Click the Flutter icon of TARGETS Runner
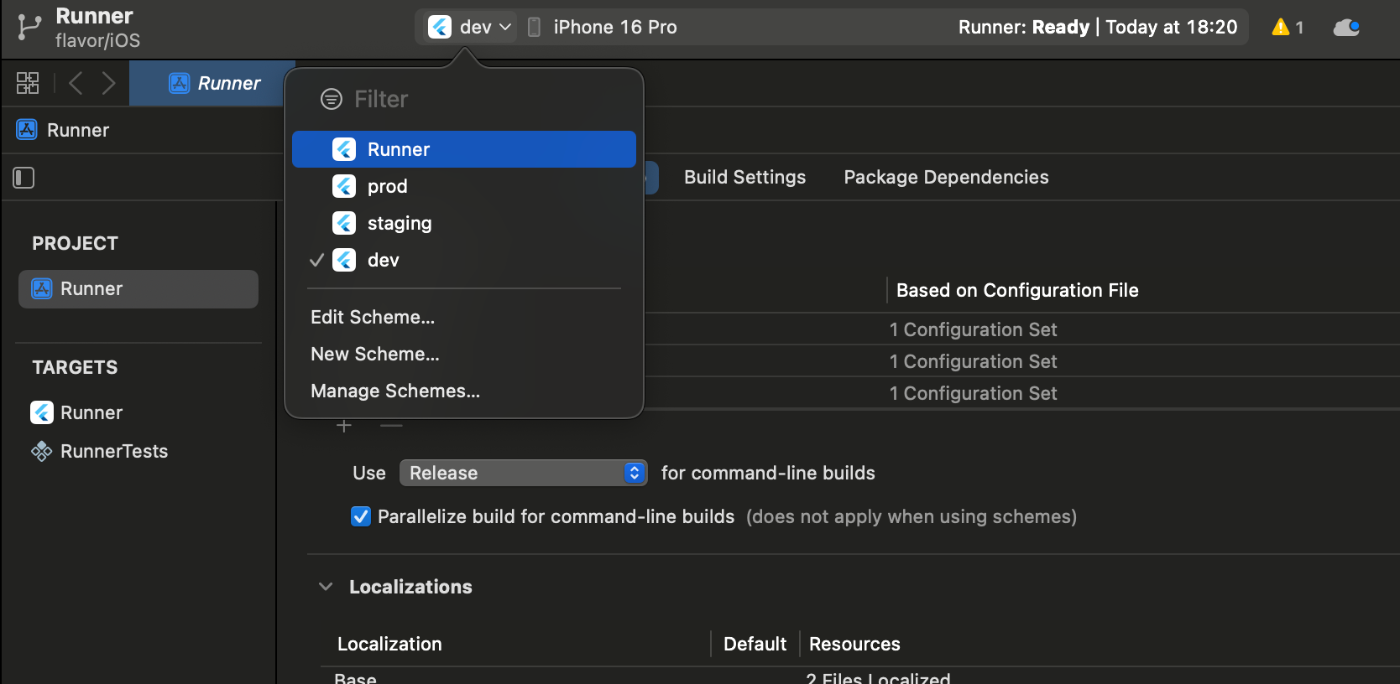 pyautogui.click(x=42, y=413)
